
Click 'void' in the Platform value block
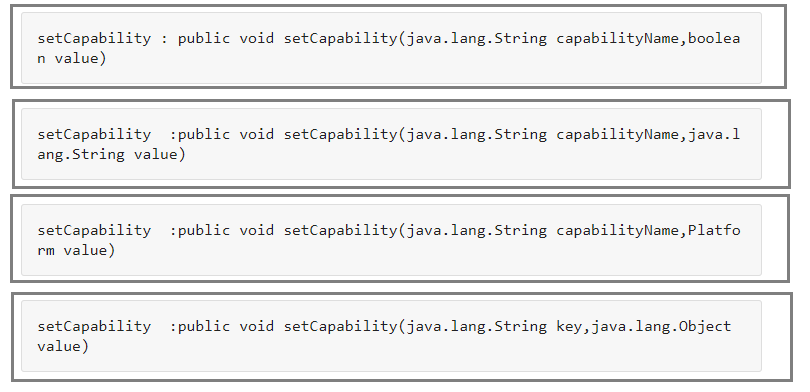coord(257,230)
